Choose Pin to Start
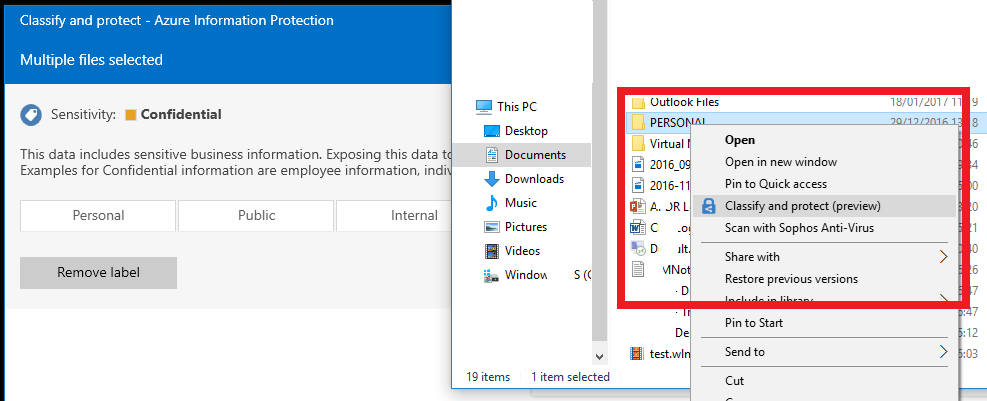Image resolution: width=987 pixels, height=401 pixels. pos(754,323)
